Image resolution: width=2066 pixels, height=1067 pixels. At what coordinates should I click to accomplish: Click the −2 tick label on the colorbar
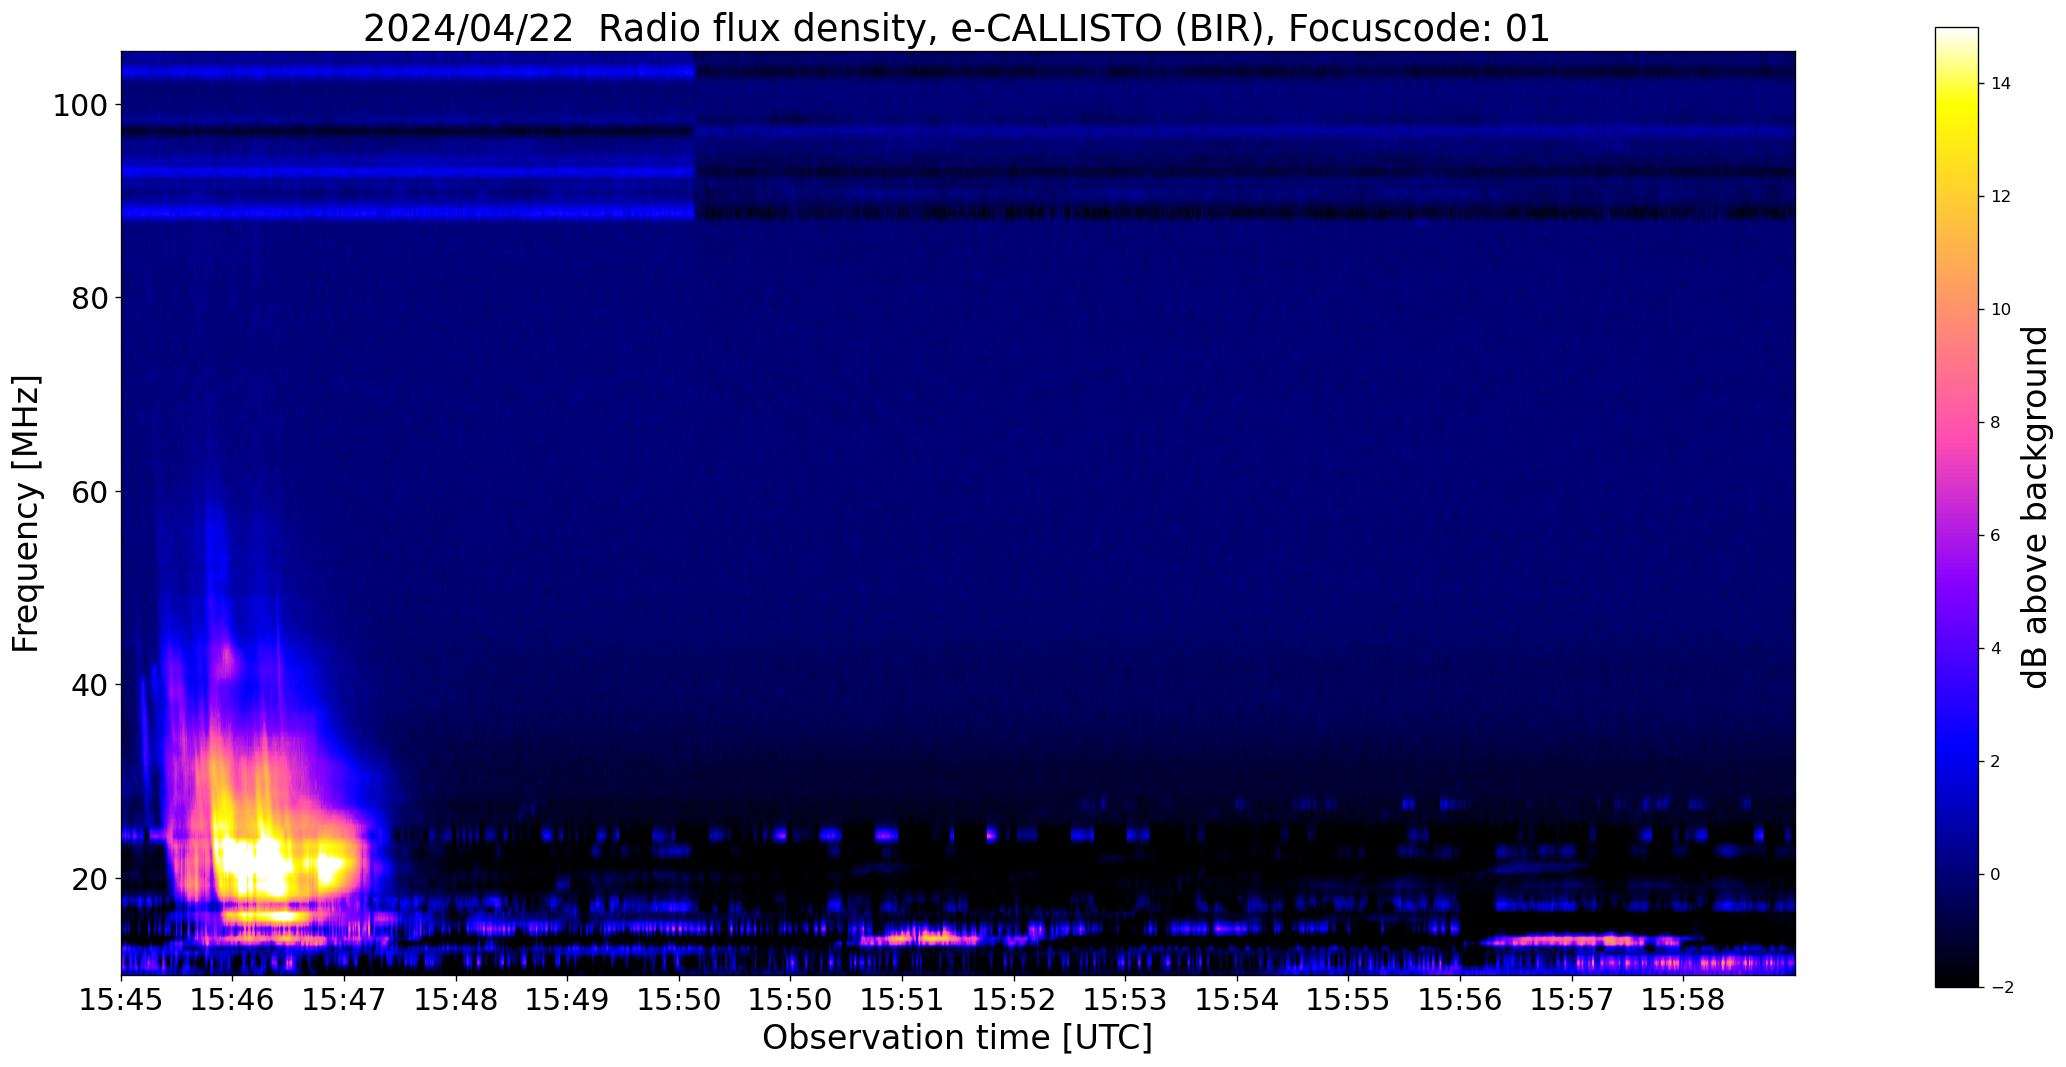click(2001, 988)
